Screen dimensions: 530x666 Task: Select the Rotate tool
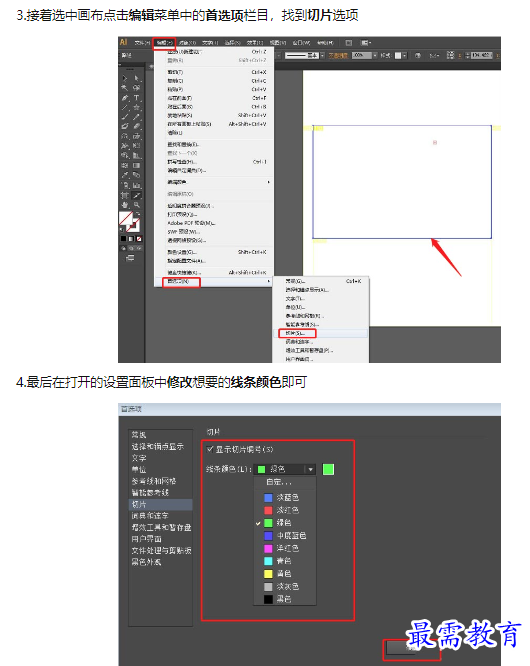coord(124,136)
